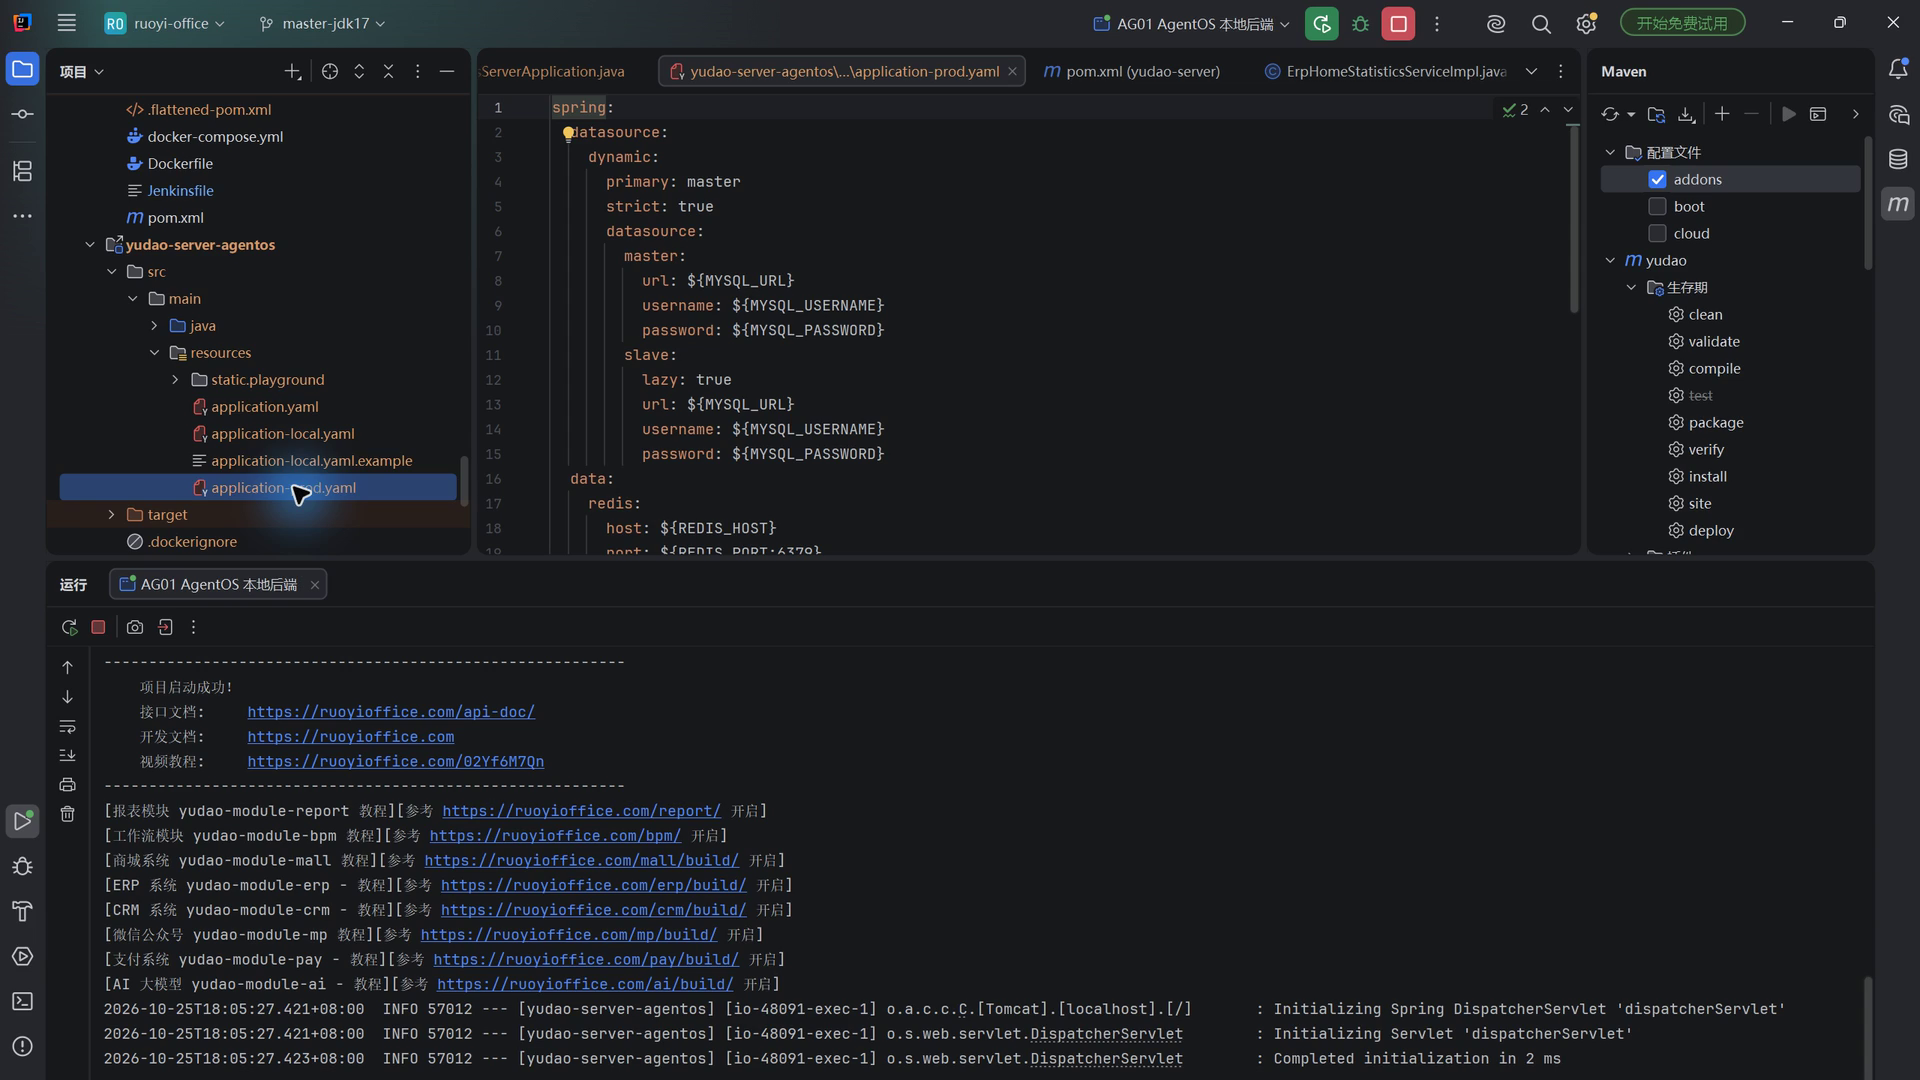1920x1080 pixels.
Task: Show hidden editor tabs dropdown
Action: [1531, 71]
